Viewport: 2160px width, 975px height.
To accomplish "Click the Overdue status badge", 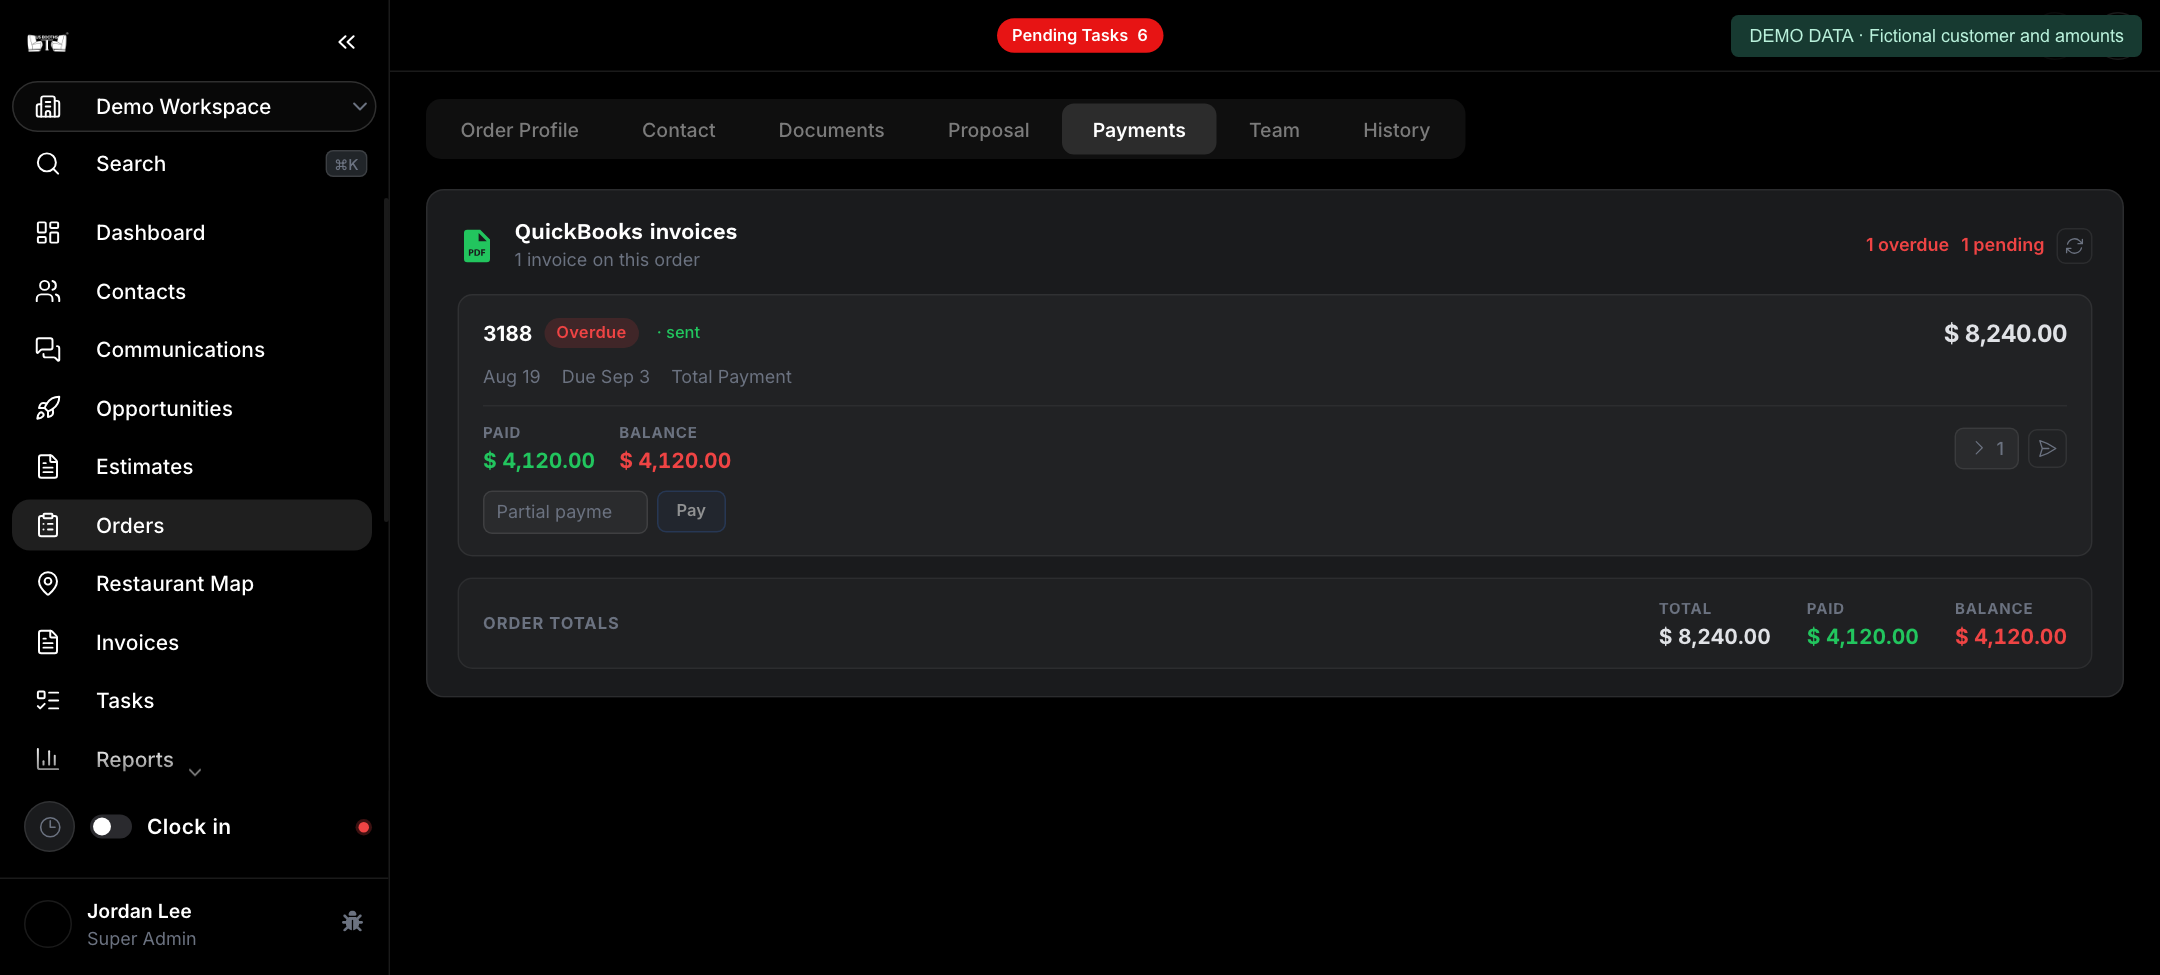I will coord(591,333).
